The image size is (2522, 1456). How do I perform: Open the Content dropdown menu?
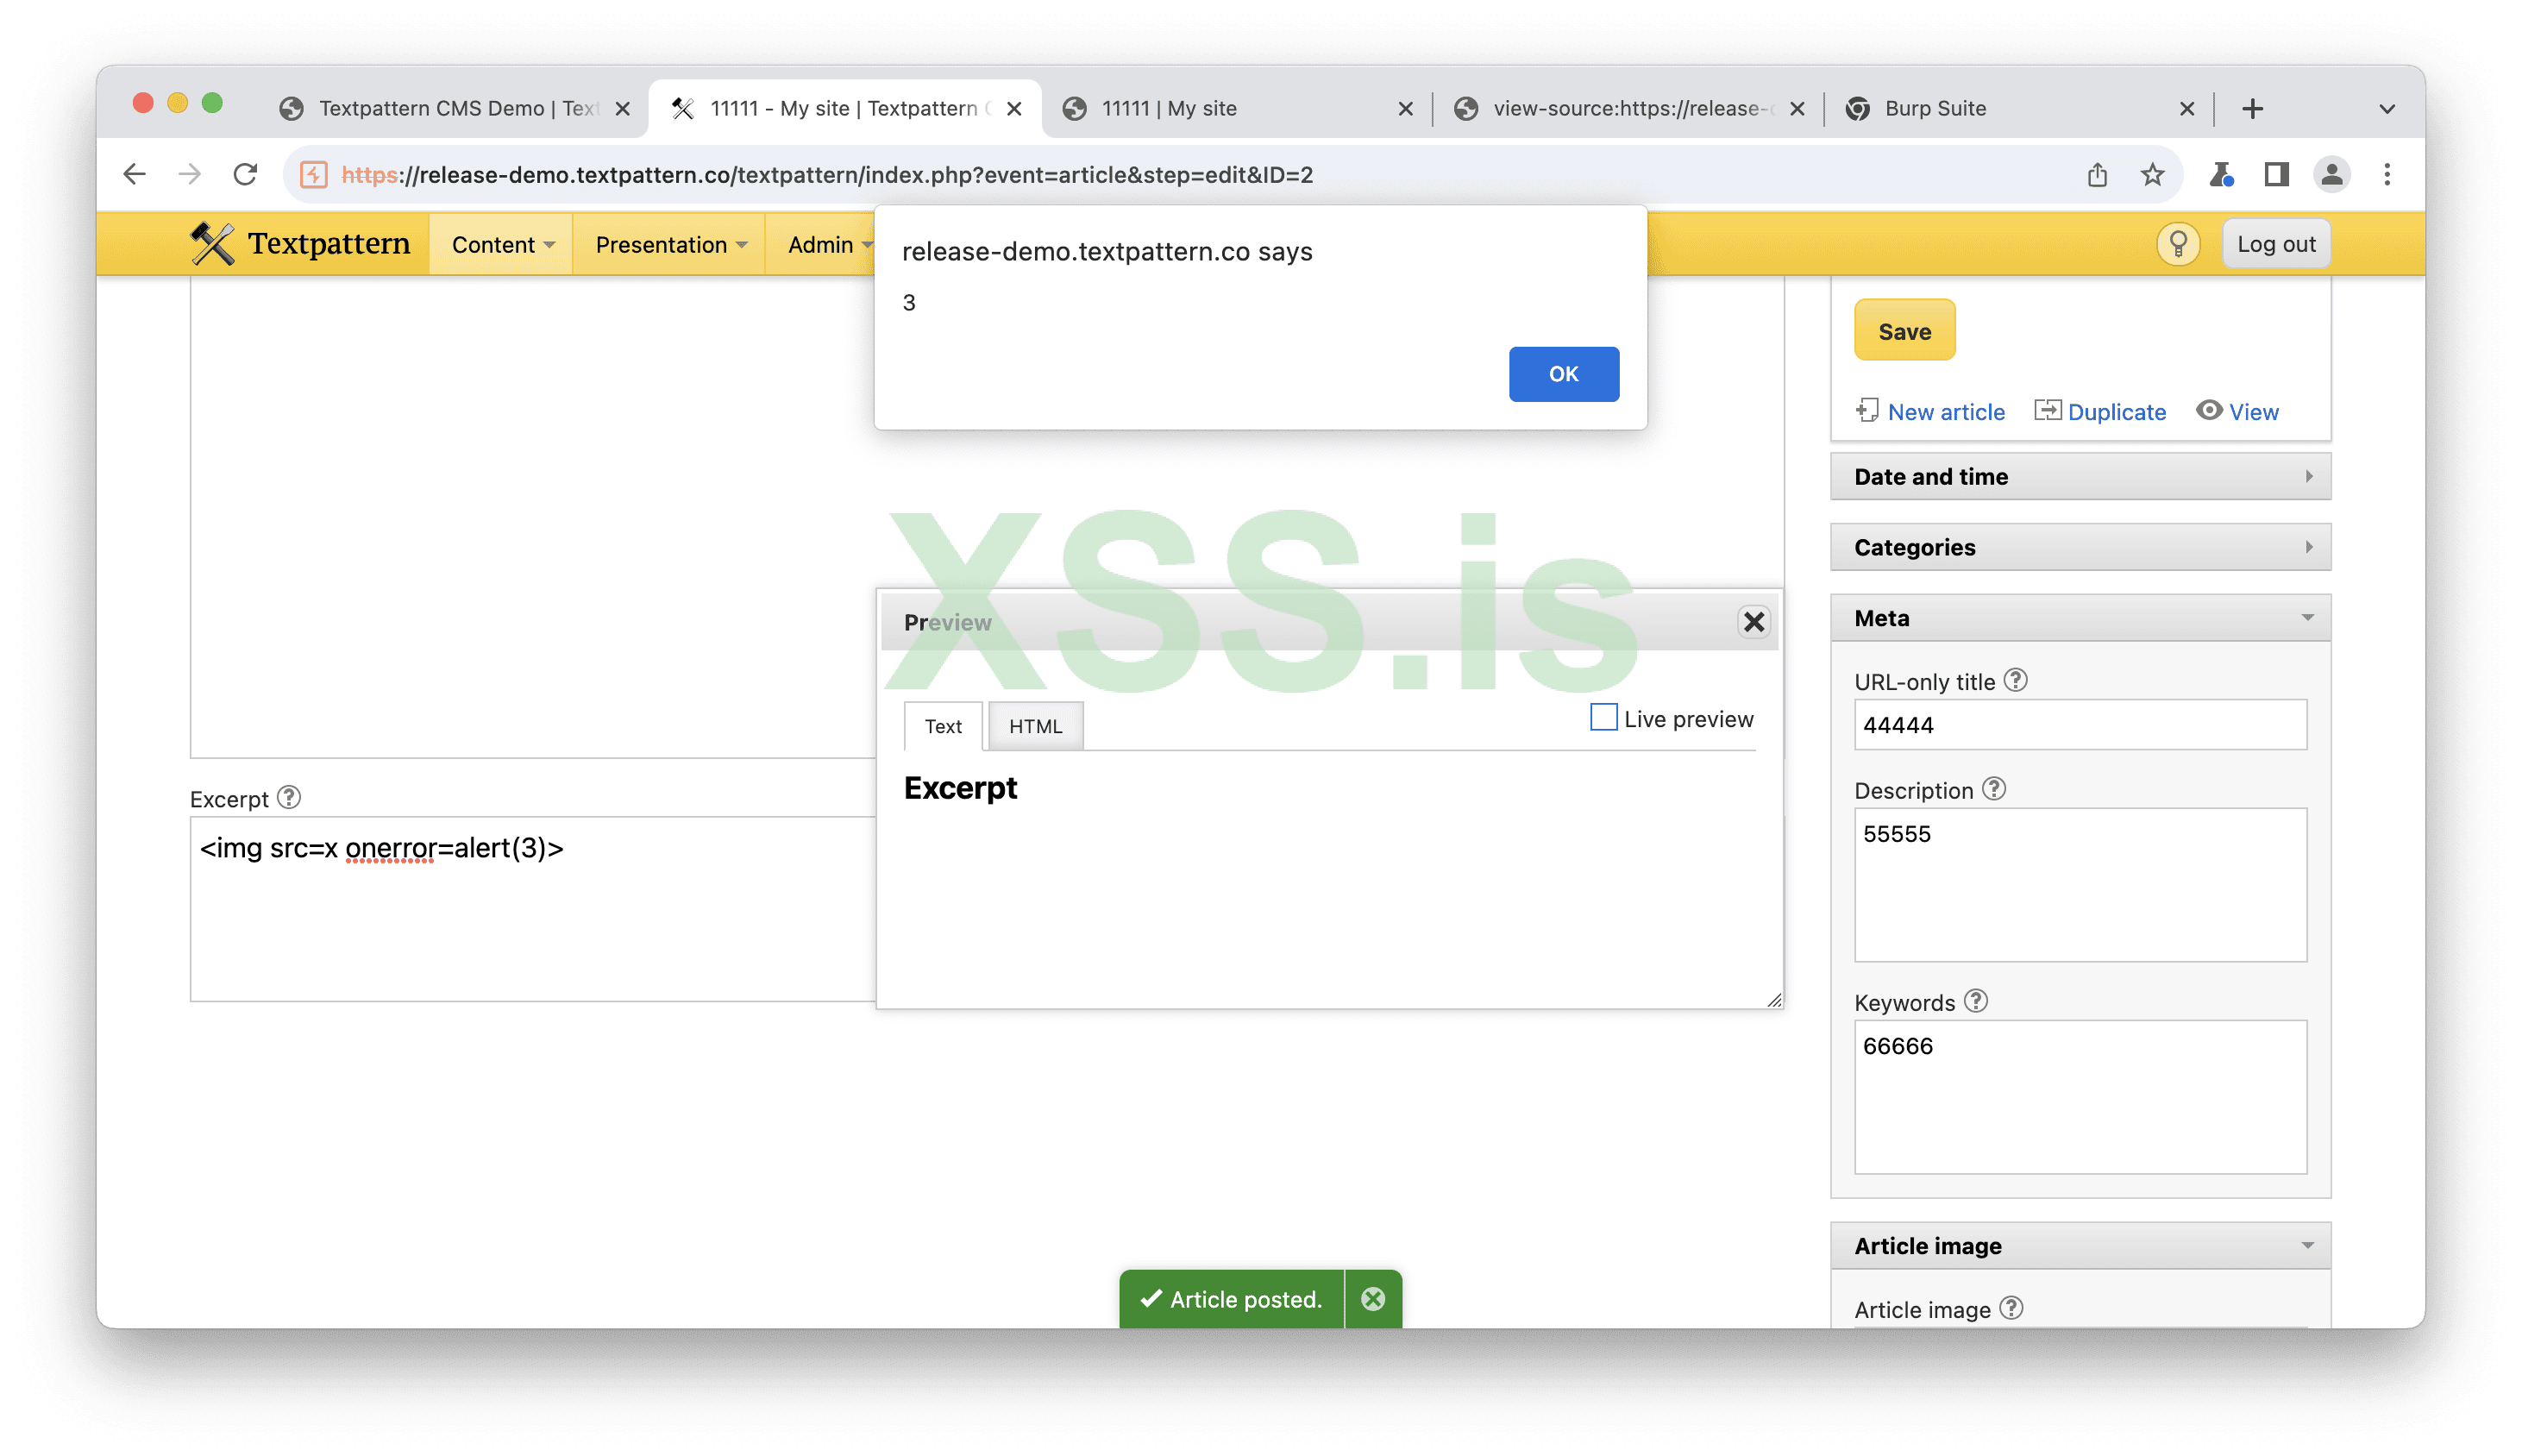[502, 245]
